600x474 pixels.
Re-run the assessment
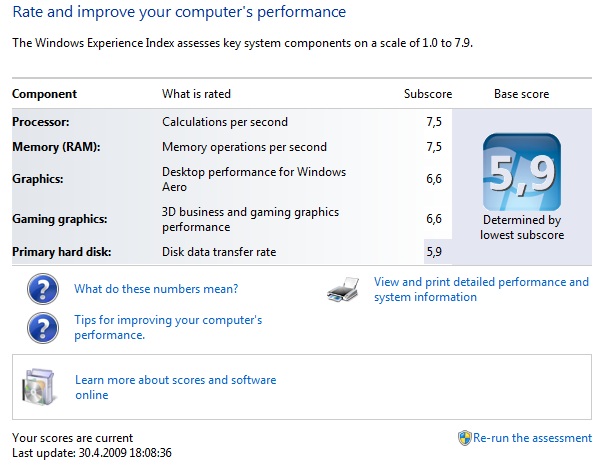tap(532, 438)
